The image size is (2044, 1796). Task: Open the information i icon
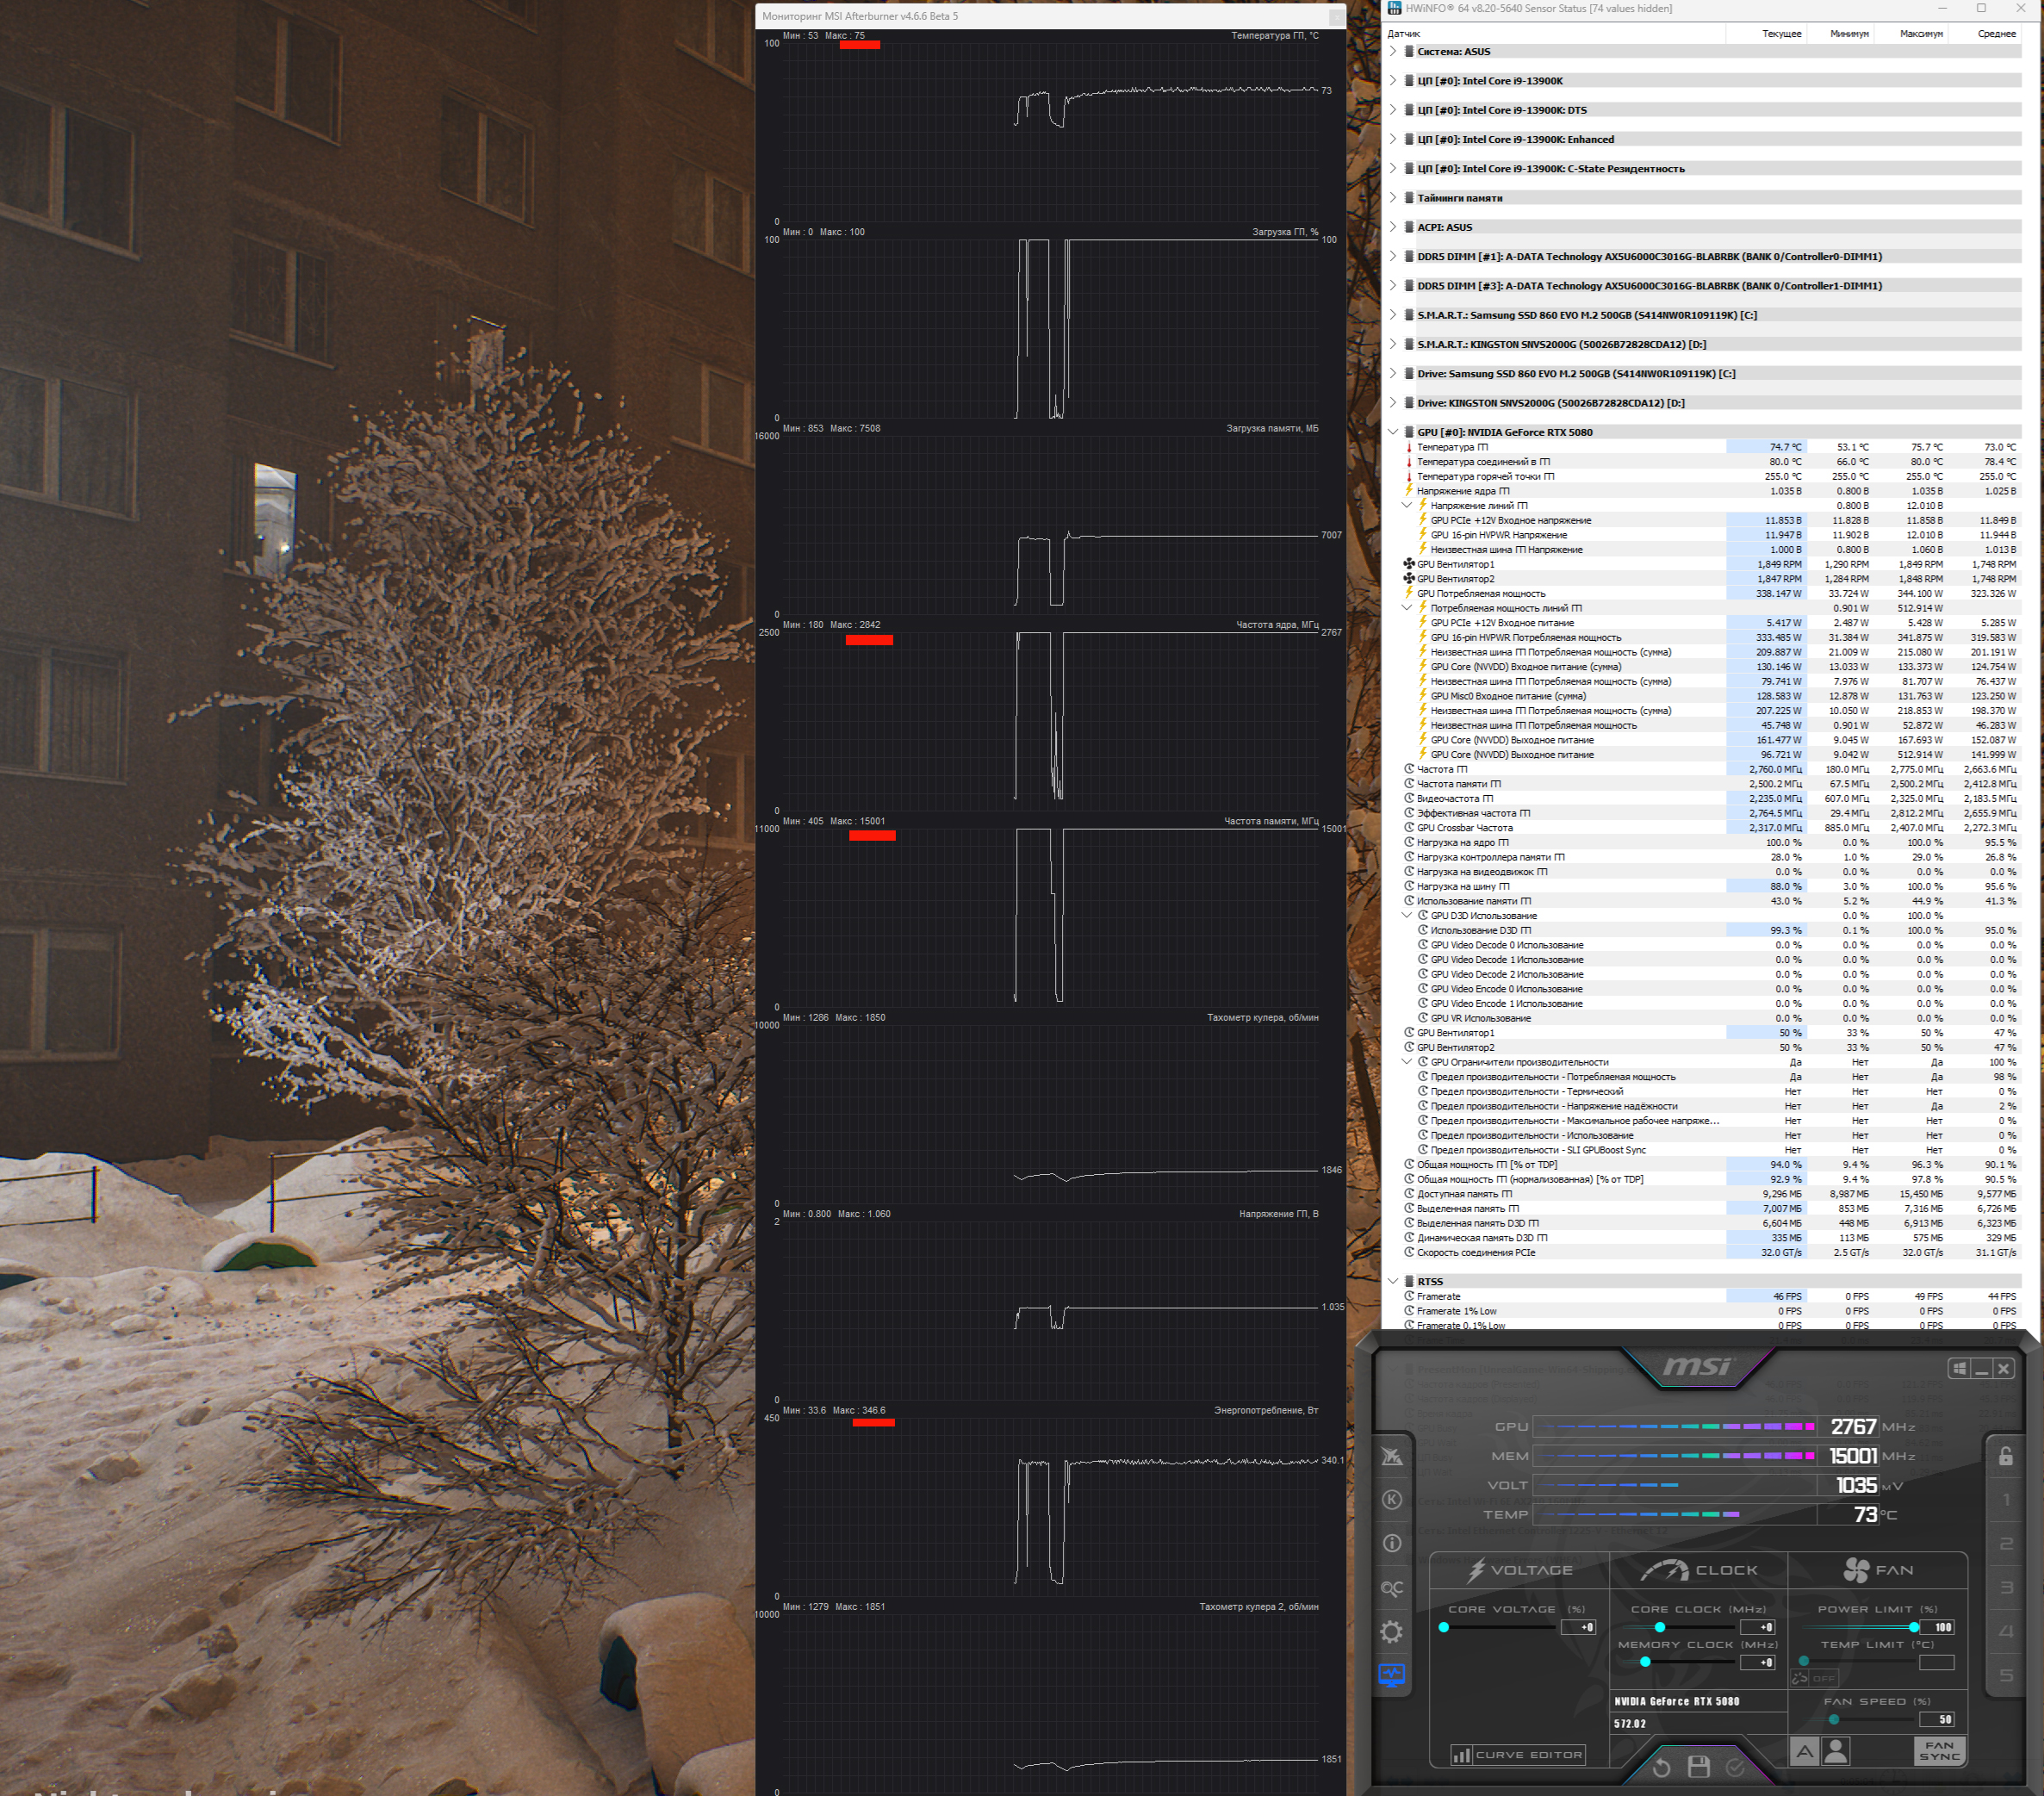pos(1391,1543)
